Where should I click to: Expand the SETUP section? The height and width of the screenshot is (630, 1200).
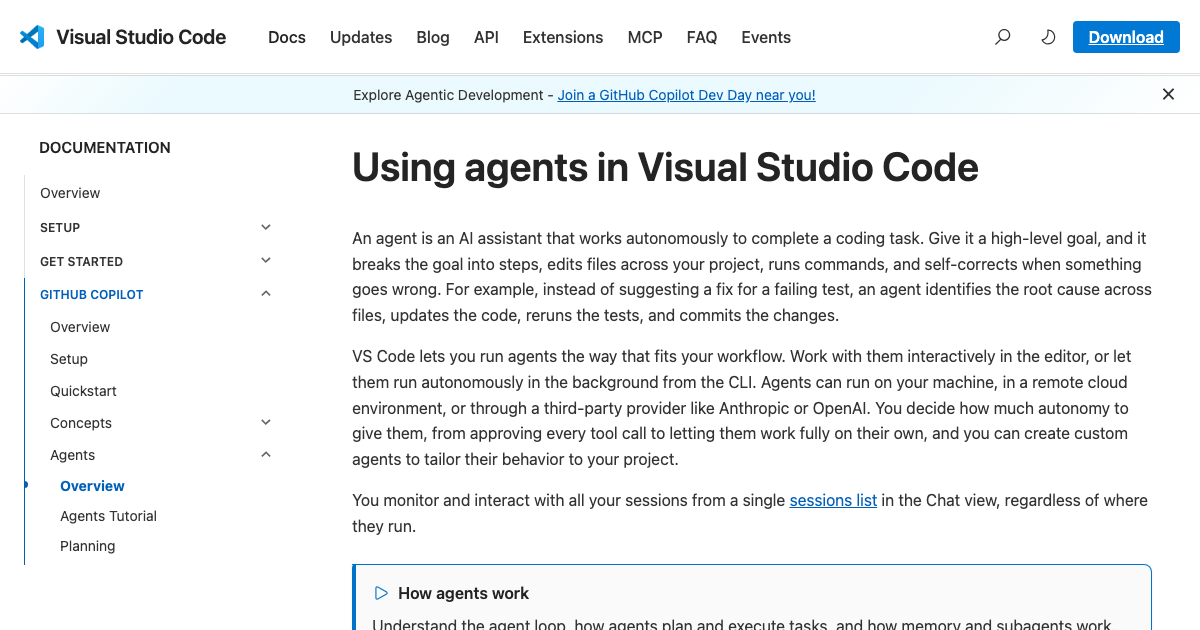[x=265, y=227]
